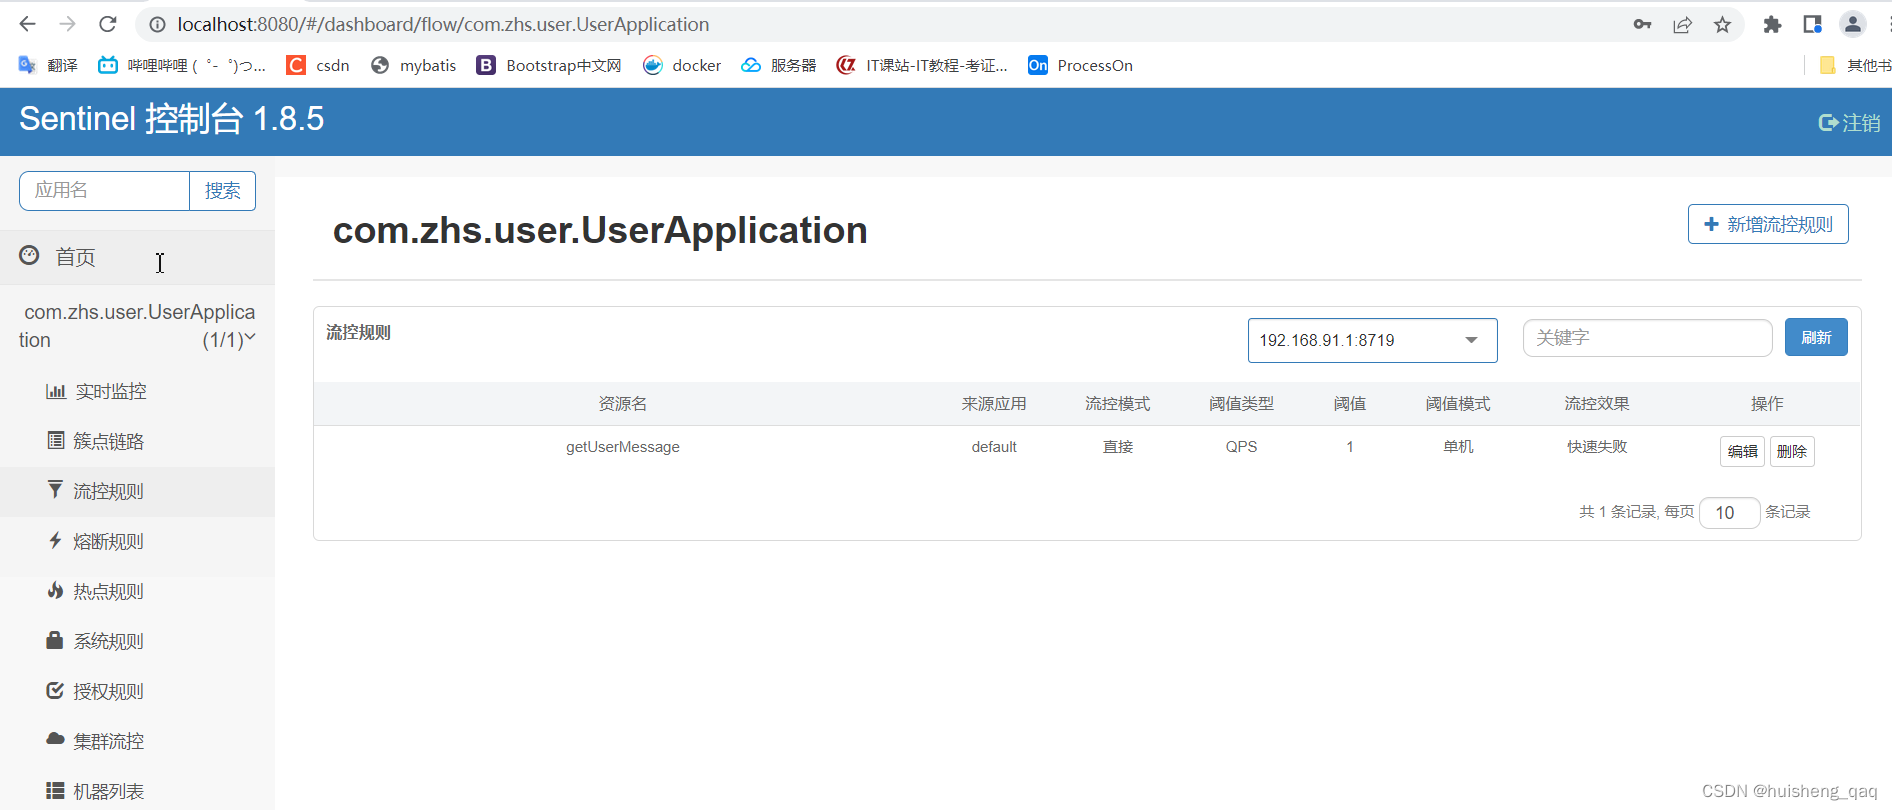Open the browser profile avatar
Image resolution: width=1892 pixels, height=810 pixels.
pos(1853,25)
